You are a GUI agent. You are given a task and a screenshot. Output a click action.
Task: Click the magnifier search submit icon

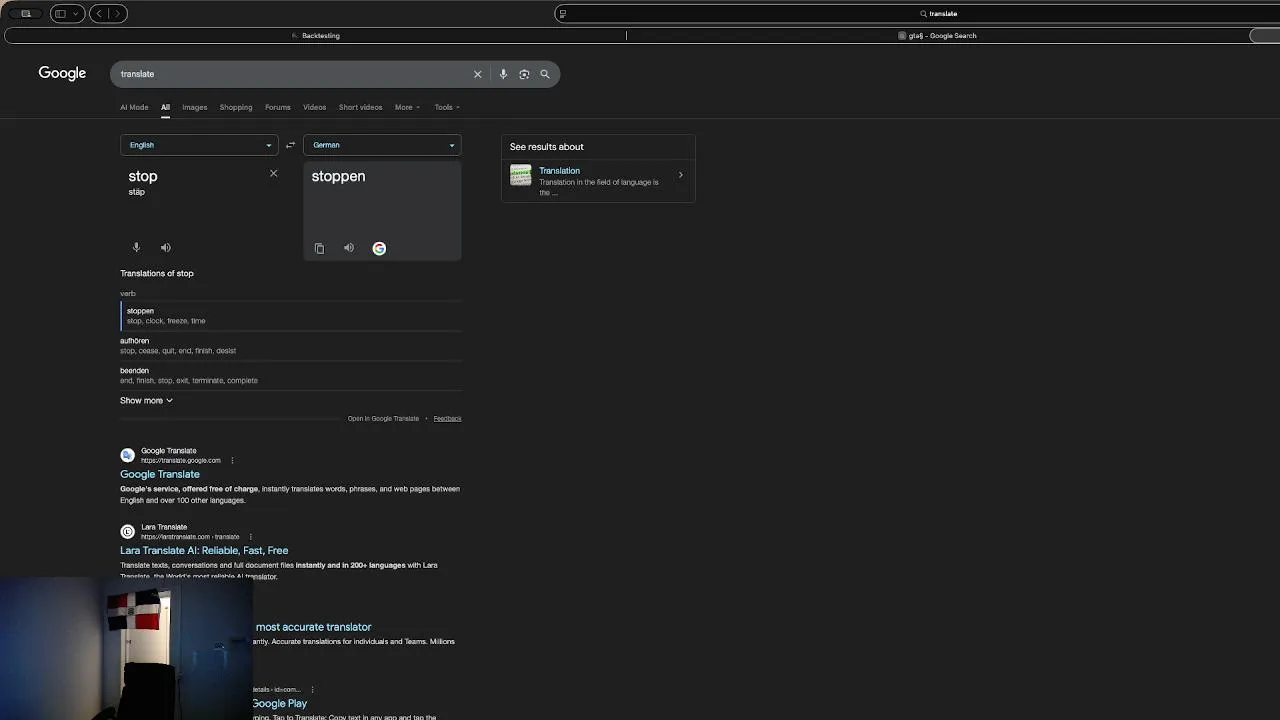[x=545, y=74]
